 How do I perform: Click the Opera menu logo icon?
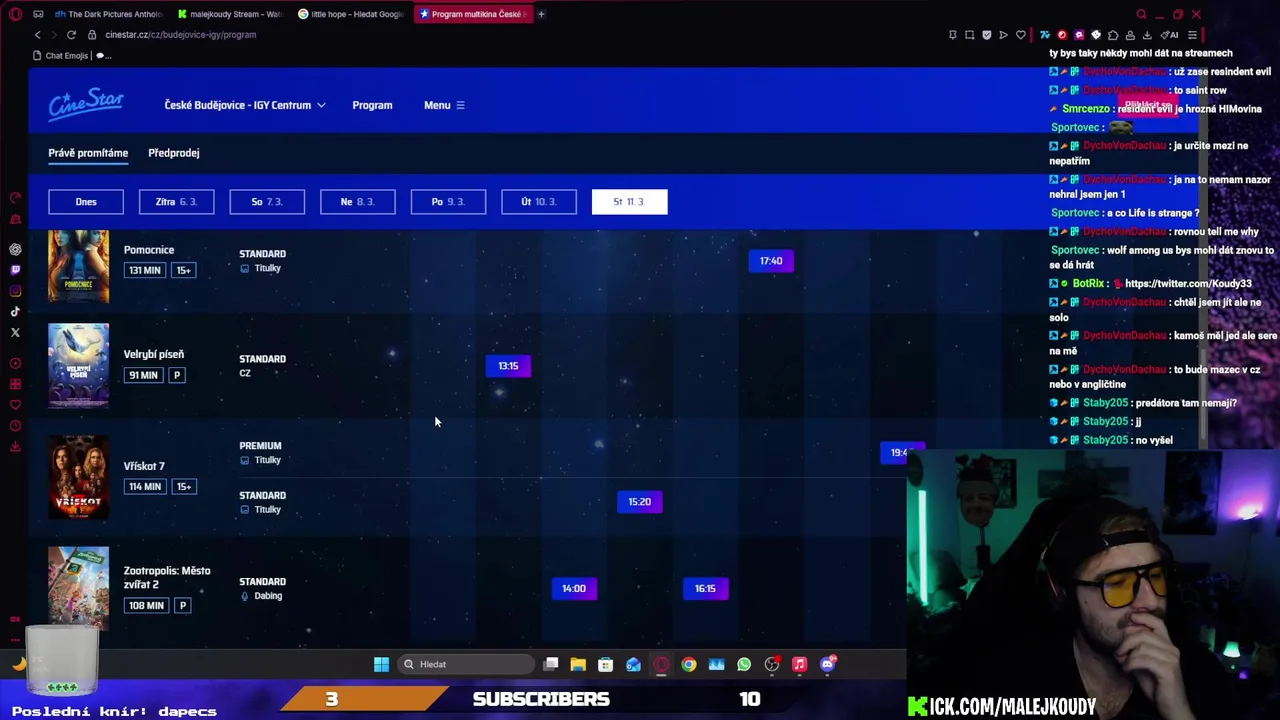(15, 14)
